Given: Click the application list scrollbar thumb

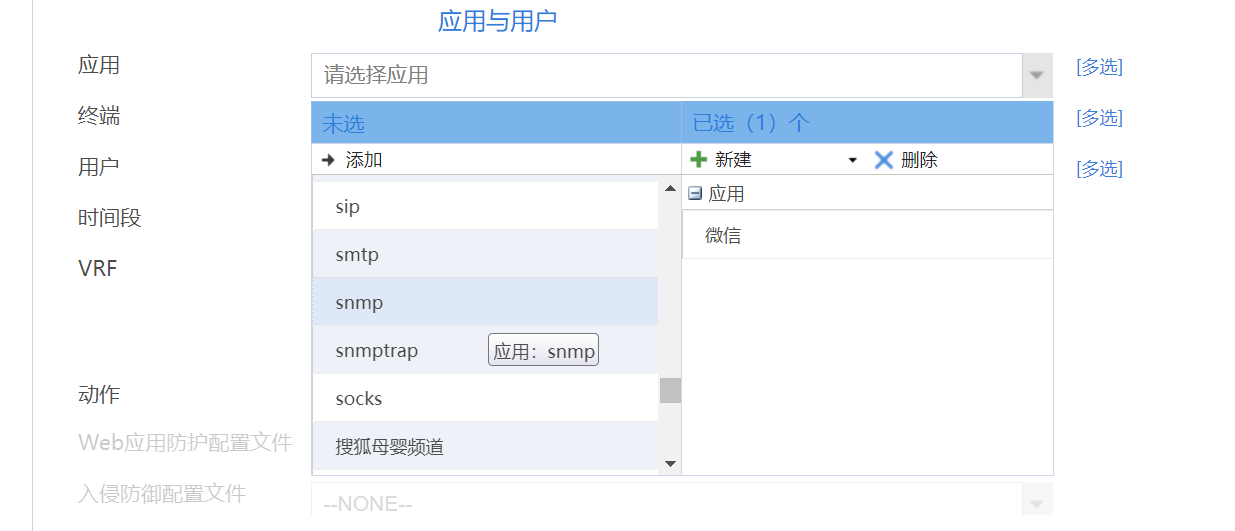Looking at the screenshot, I should 670,390.
